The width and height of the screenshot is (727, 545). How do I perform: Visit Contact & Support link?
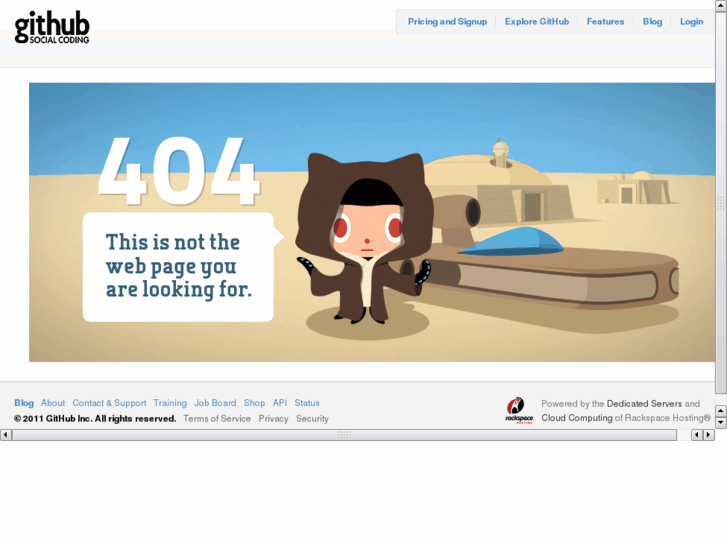109,403
